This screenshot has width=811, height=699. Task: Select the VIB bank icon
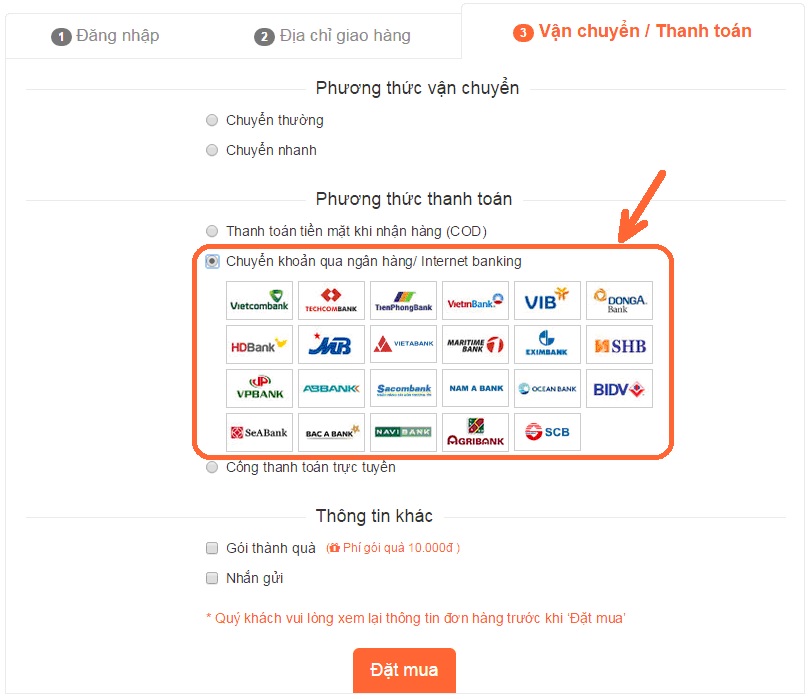[x=547, y=301]
